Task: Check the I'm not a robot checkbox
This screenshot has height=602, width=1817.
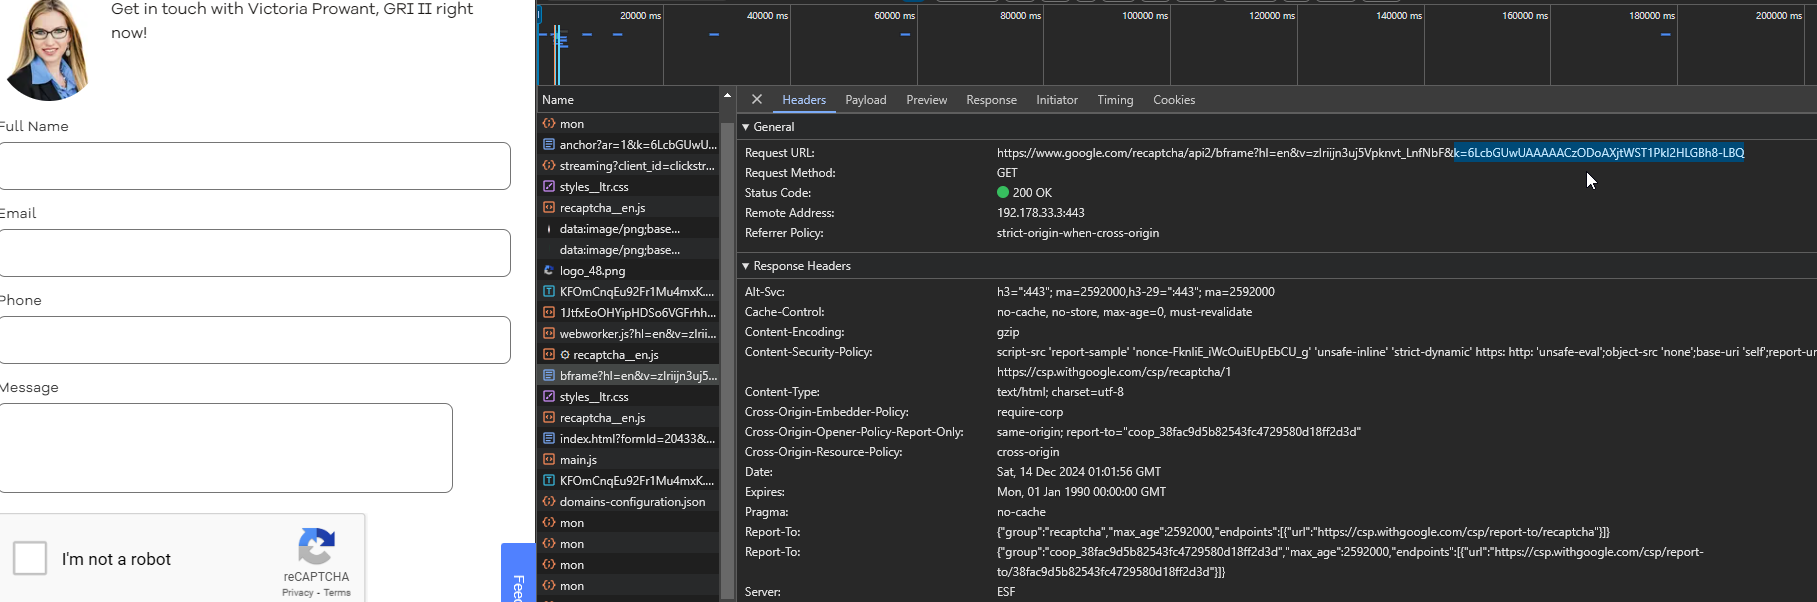Action: (30, 558)
